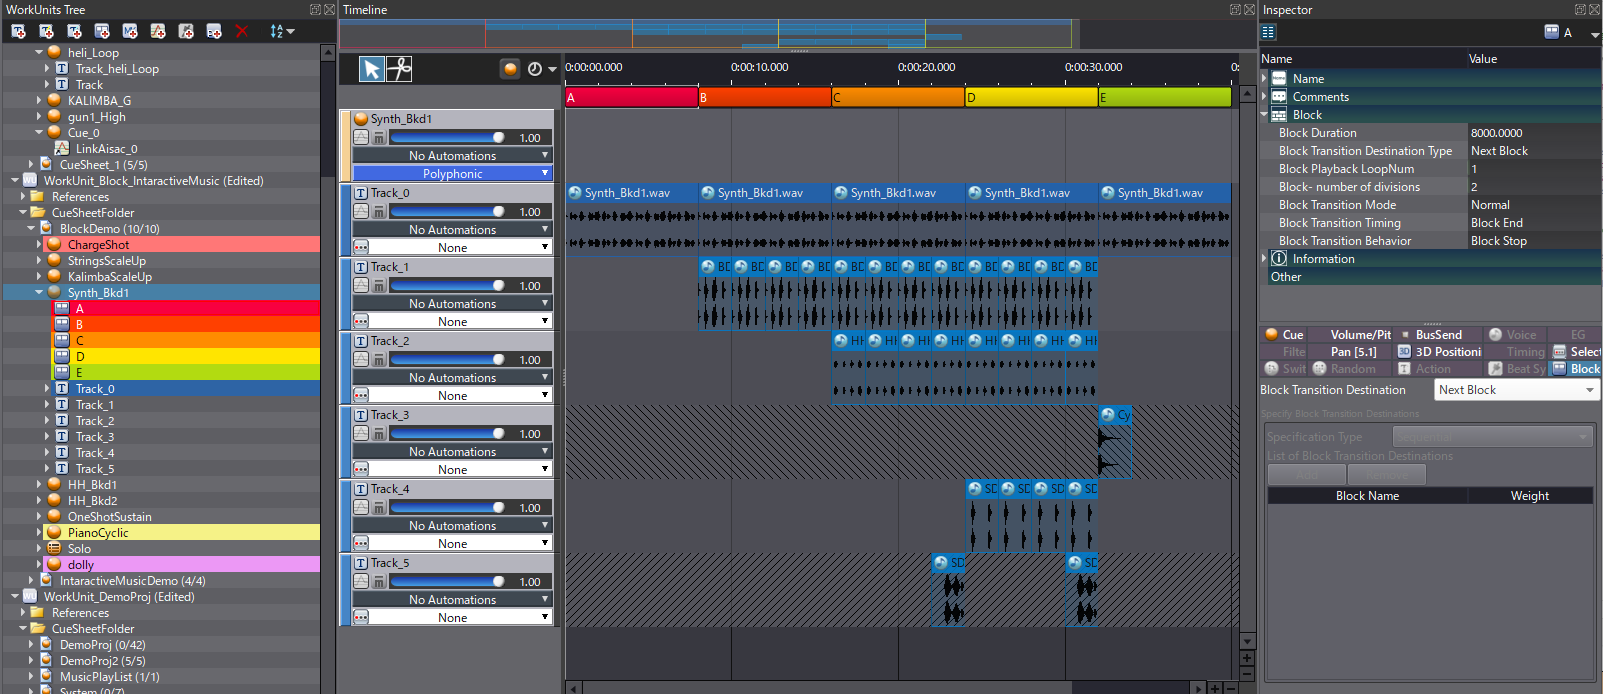Click the orange cue icon beside heli_Loop
The width and height of the screenshot is (1603, 694).
coord(55,52)
